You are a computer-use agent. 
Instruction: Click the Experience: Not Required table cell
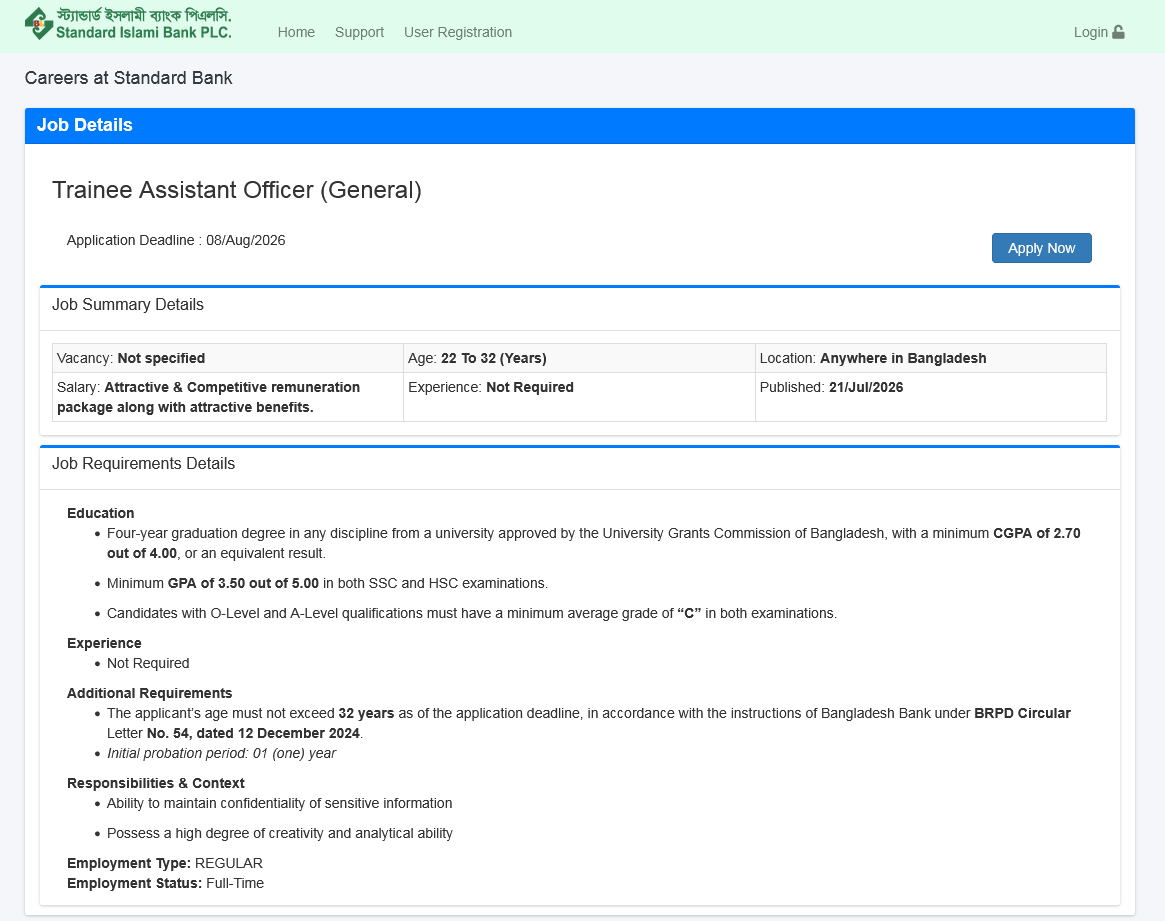tap(579, 397)
